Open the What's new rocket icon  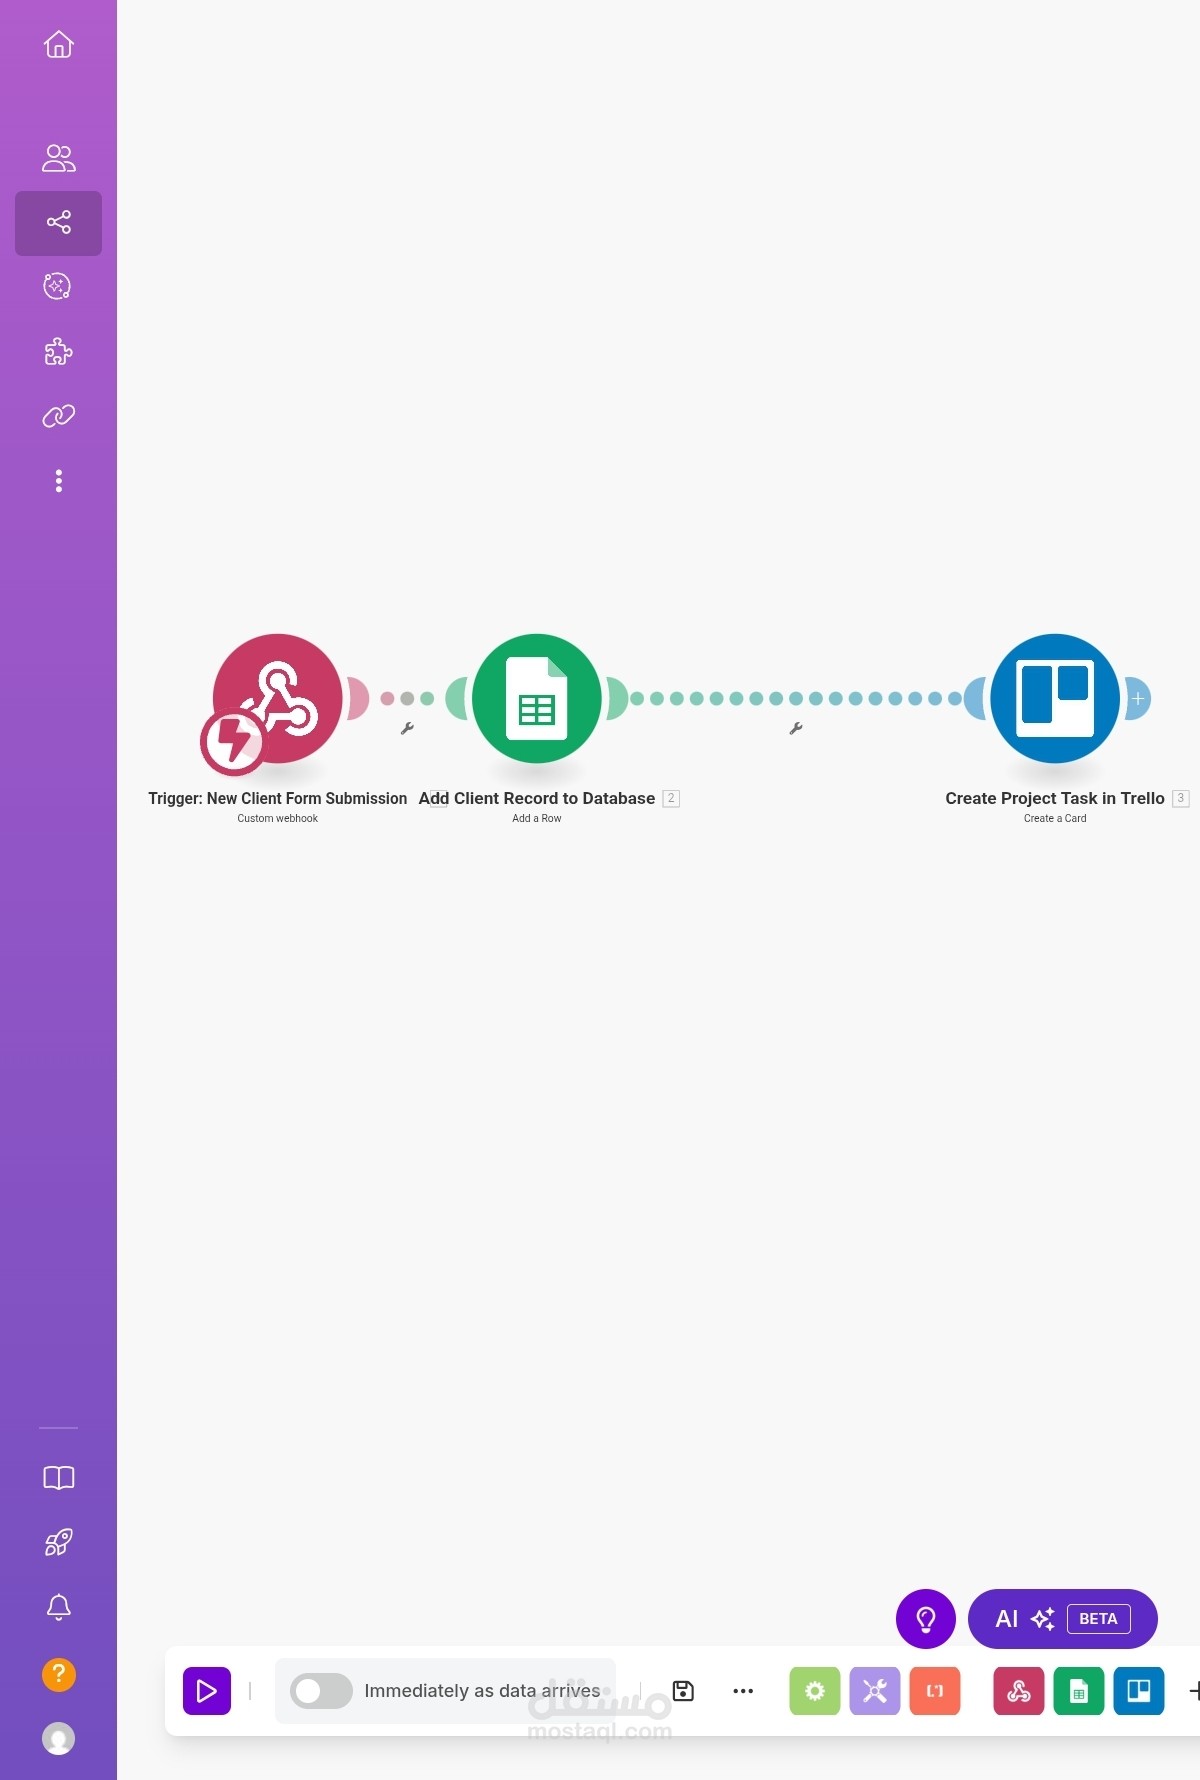pos(59,1543)
